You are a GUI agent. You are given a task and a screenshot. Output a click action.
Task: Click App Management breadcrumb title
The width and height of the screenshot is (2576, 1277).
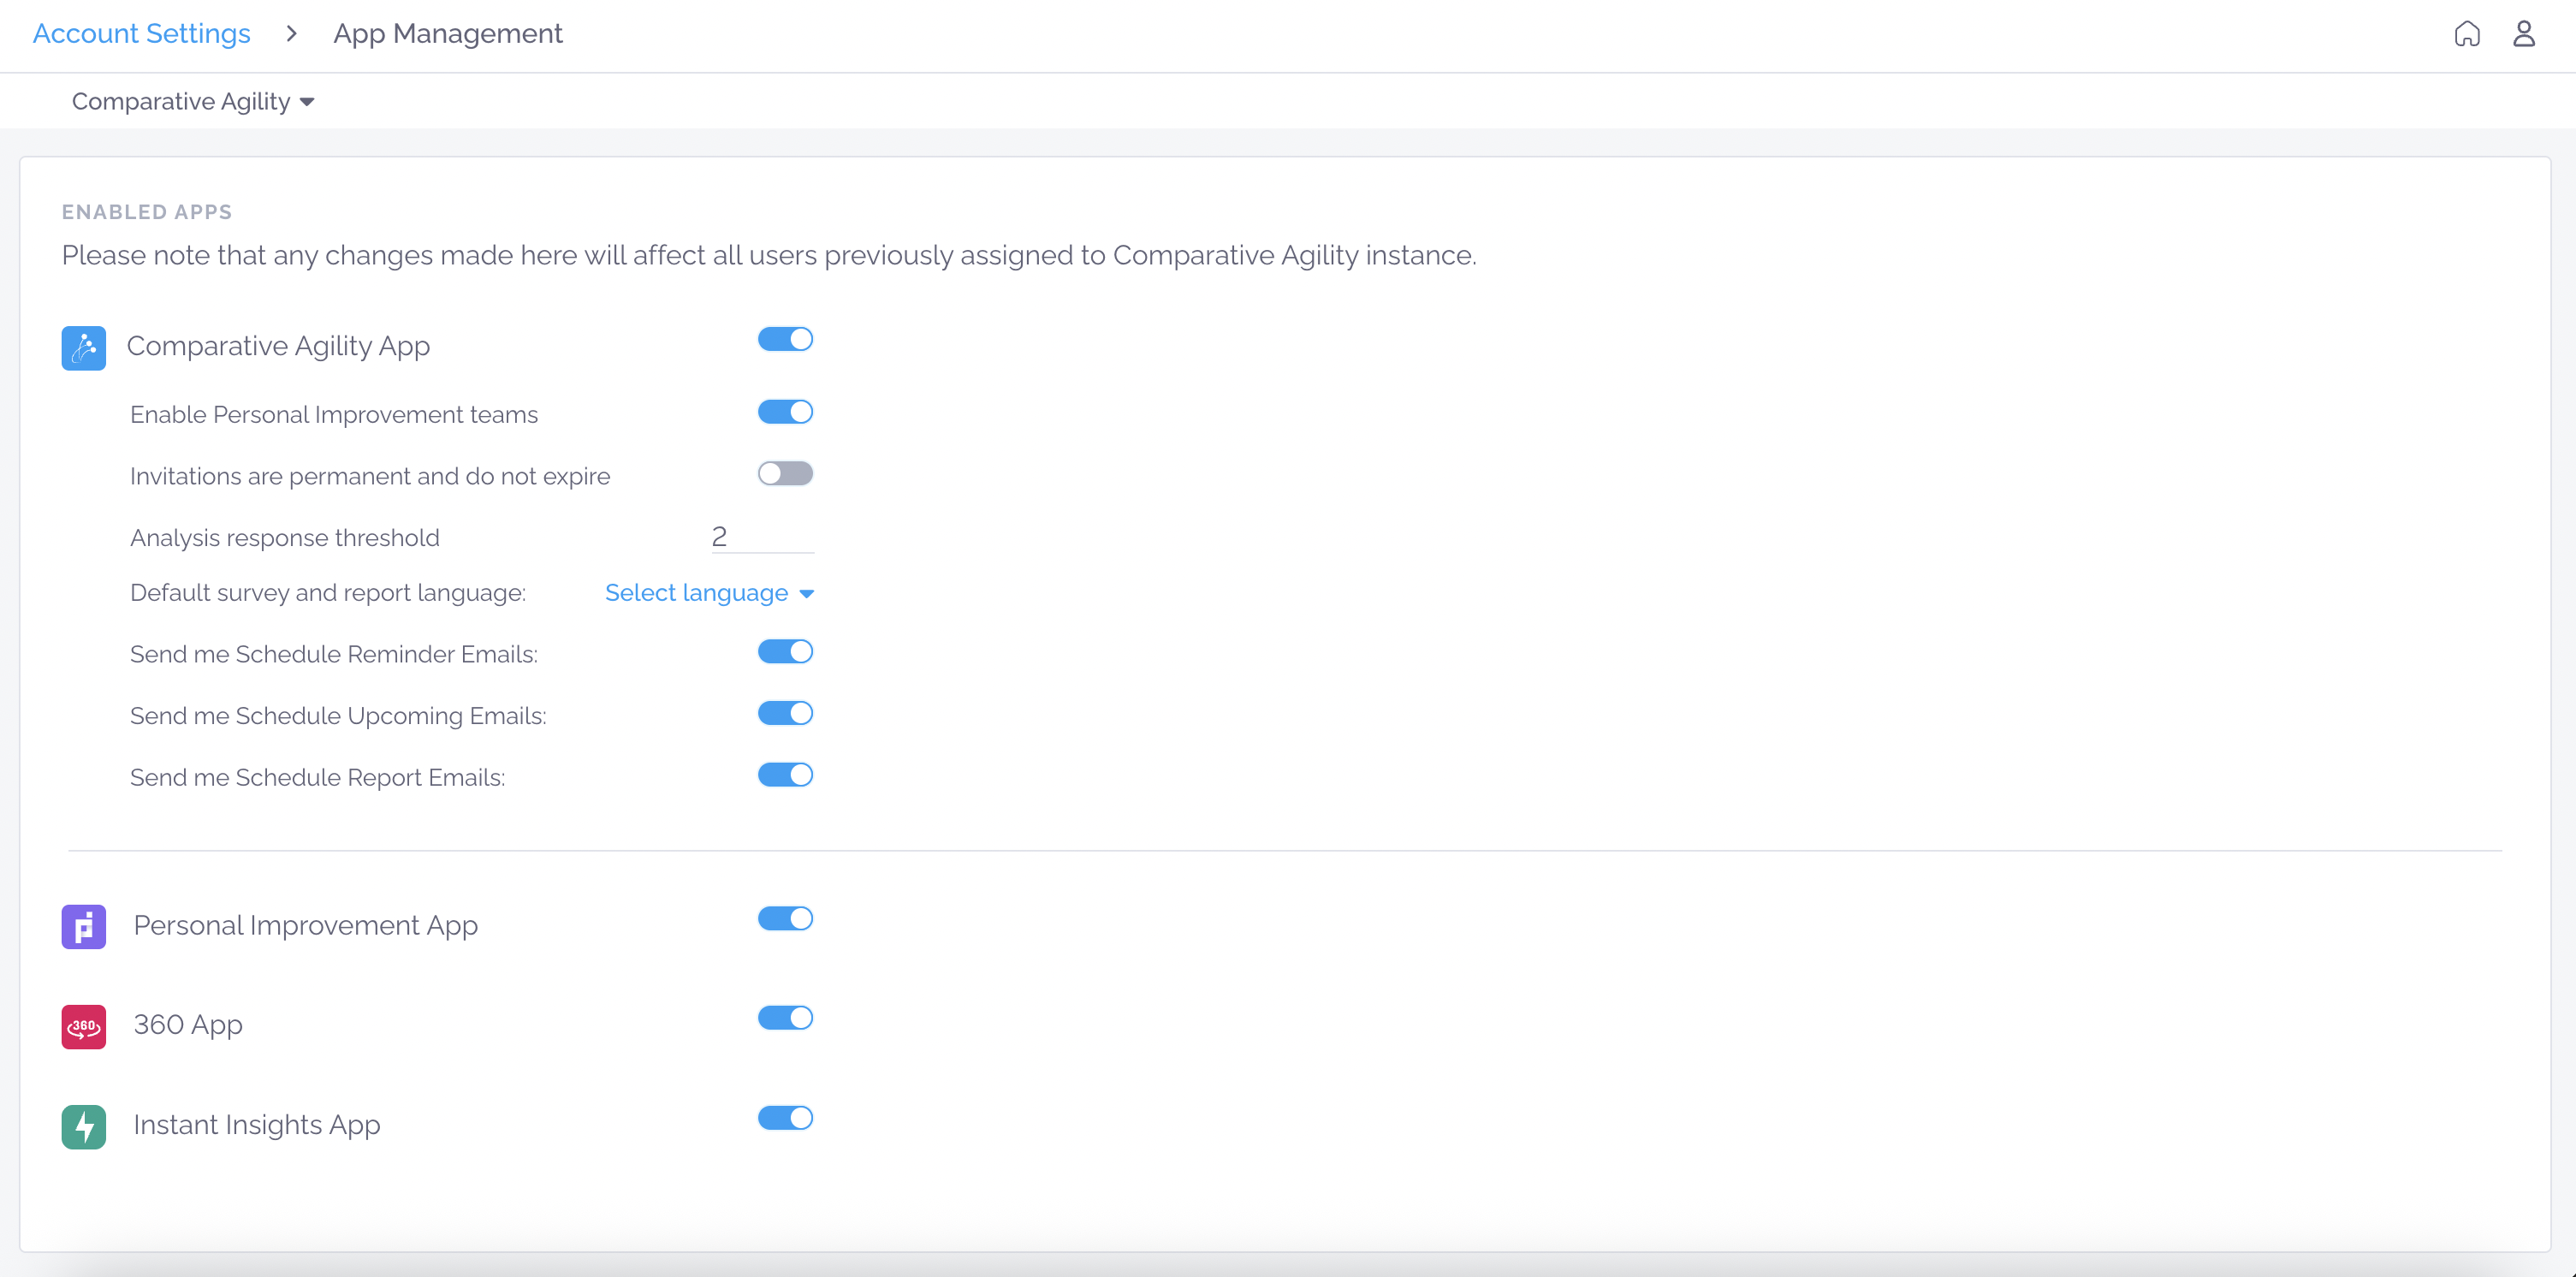point(448,34)
